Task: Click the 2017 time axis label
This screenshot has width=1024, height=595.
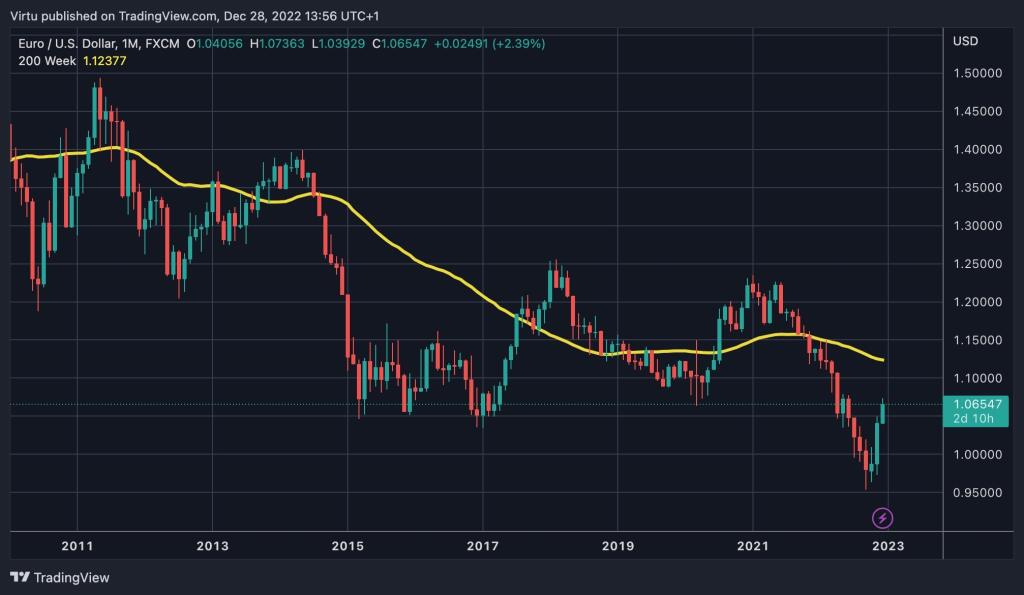Action: 483,546
